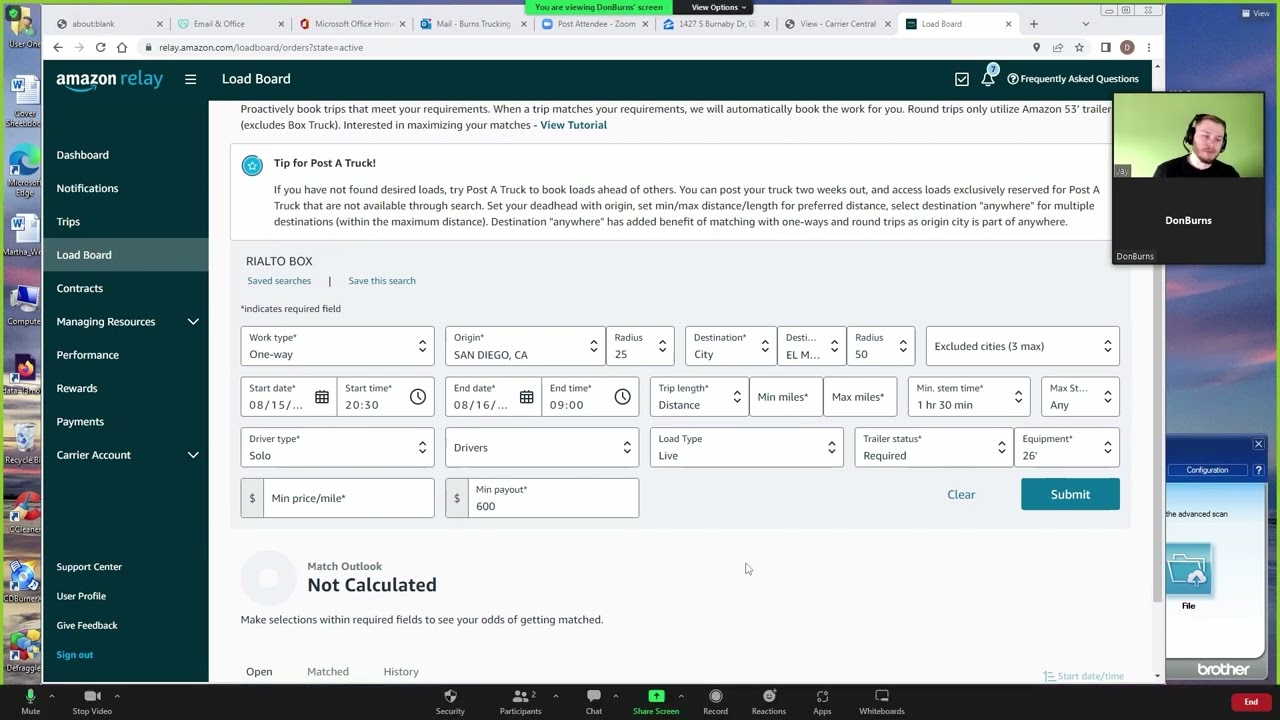Open Frequently Asked Questions help
This screenshot has height=720, width=1280.
tap(1072, 79)
